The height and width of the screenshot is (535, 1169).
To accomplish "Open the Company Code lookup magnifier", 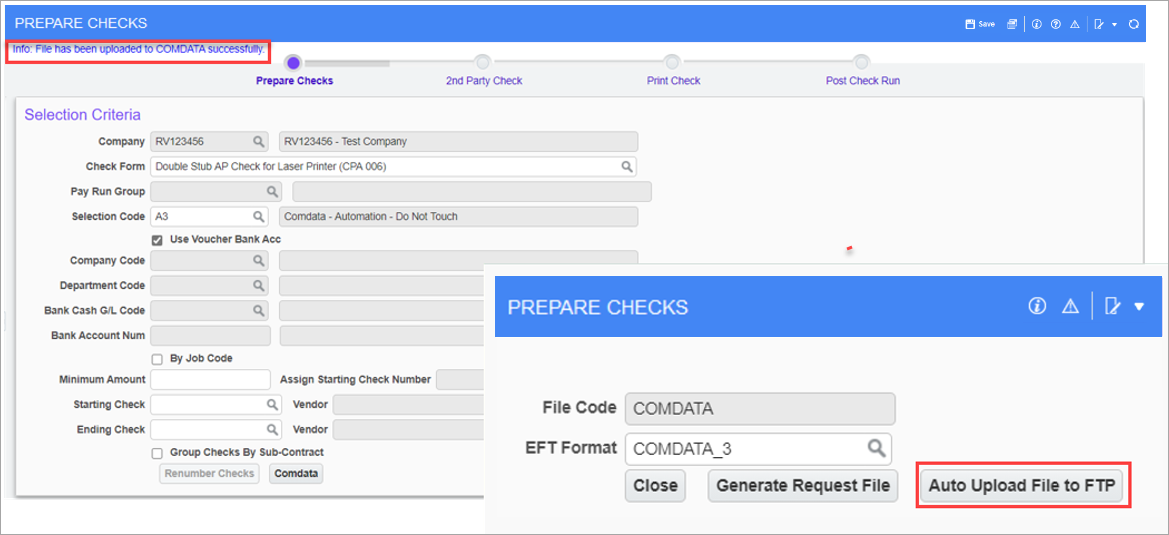I will (258, 261).
